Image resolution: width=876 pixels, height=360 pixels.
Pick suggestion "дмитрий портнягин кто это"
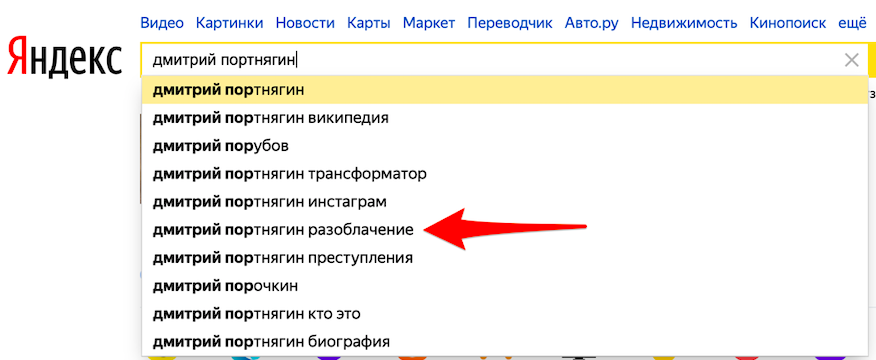coord(504,314)
